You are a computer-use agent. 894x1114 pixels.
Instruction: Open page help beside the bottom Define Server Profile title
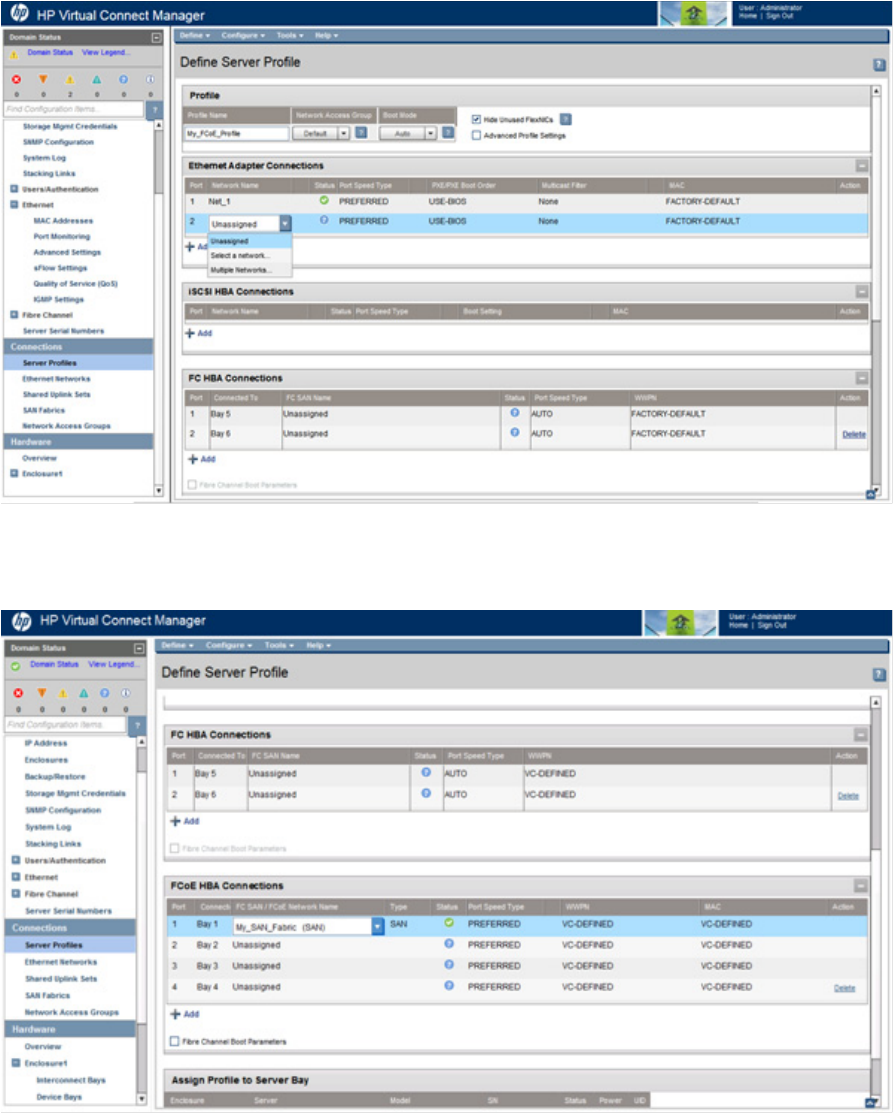tap(879, 674)
